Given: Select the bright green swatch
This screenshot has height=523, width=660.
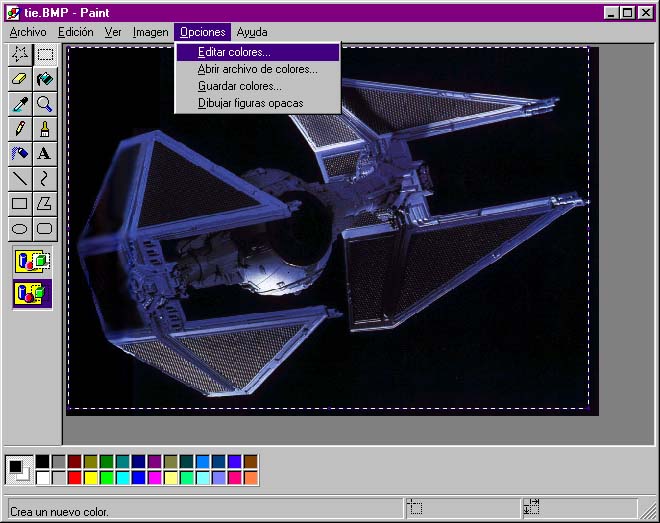Looking at the screenshot, I should click(x=106, y=478).
